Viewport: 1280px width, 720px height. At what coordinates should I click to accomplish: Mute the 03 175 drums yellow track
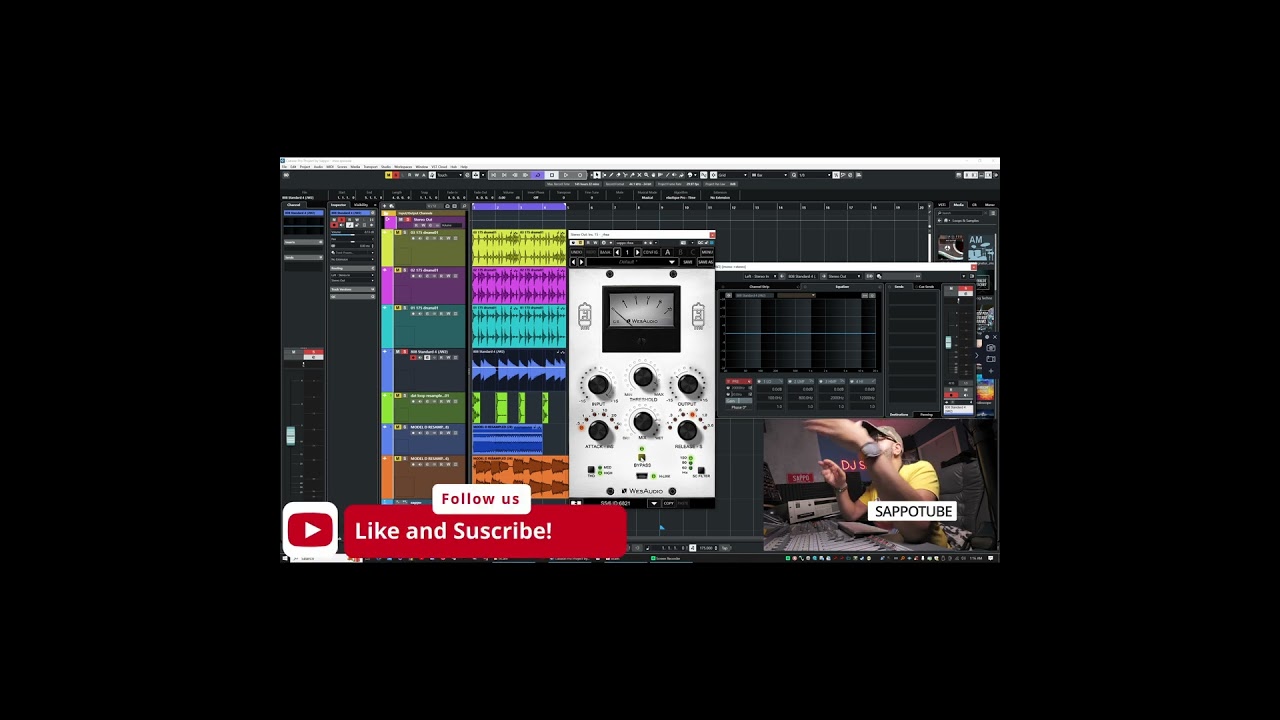pos(398,233)
